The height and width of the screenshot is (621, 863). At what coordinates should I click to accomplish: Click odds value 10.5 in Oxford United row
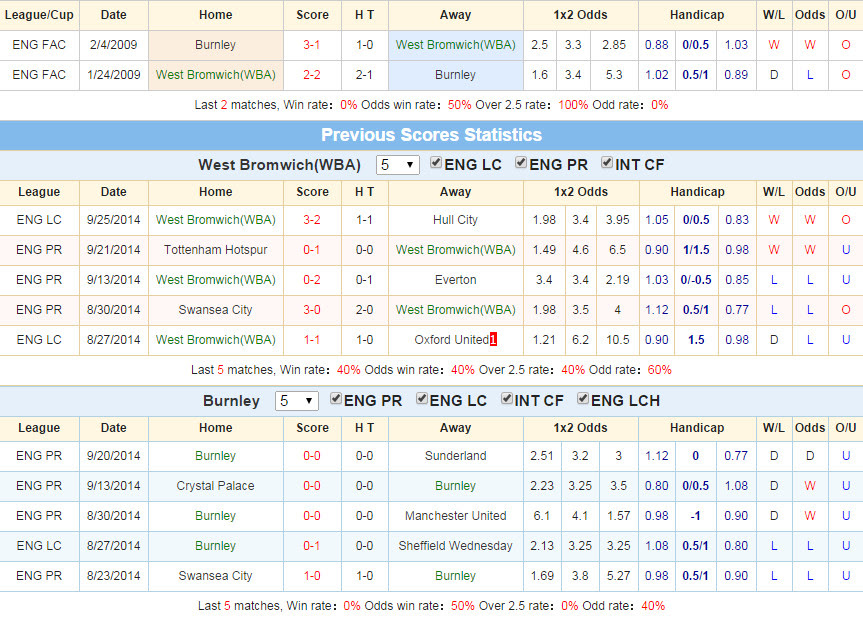[x=618, y=340]
